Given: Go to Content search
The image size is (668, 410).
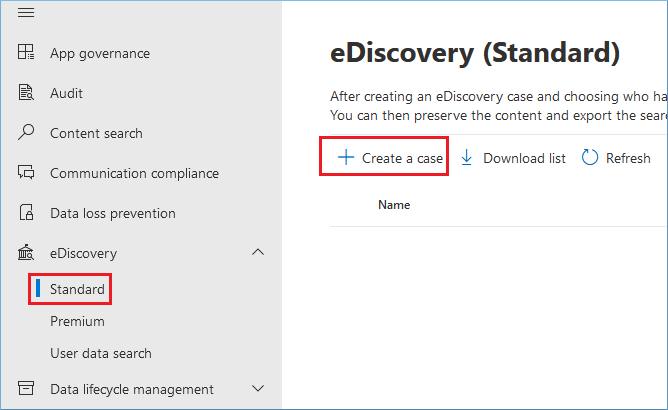Looking at the screenshot, I should [x=96, y=133].
